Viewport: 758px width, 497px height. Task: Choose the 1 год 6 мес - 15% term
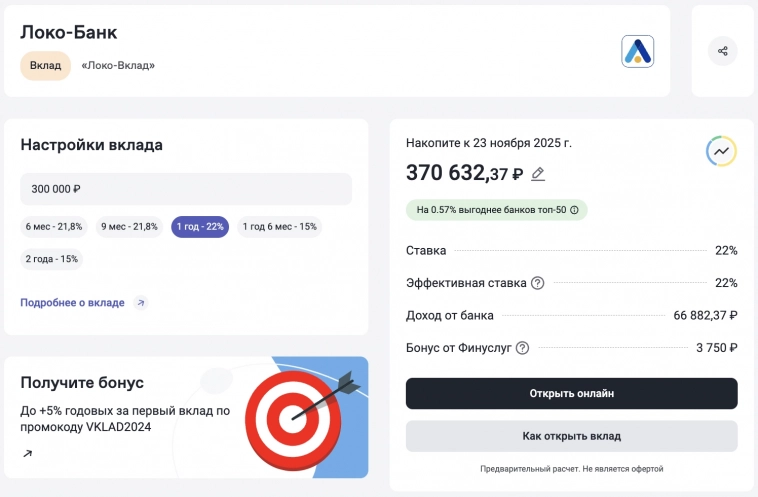(279, 226)
